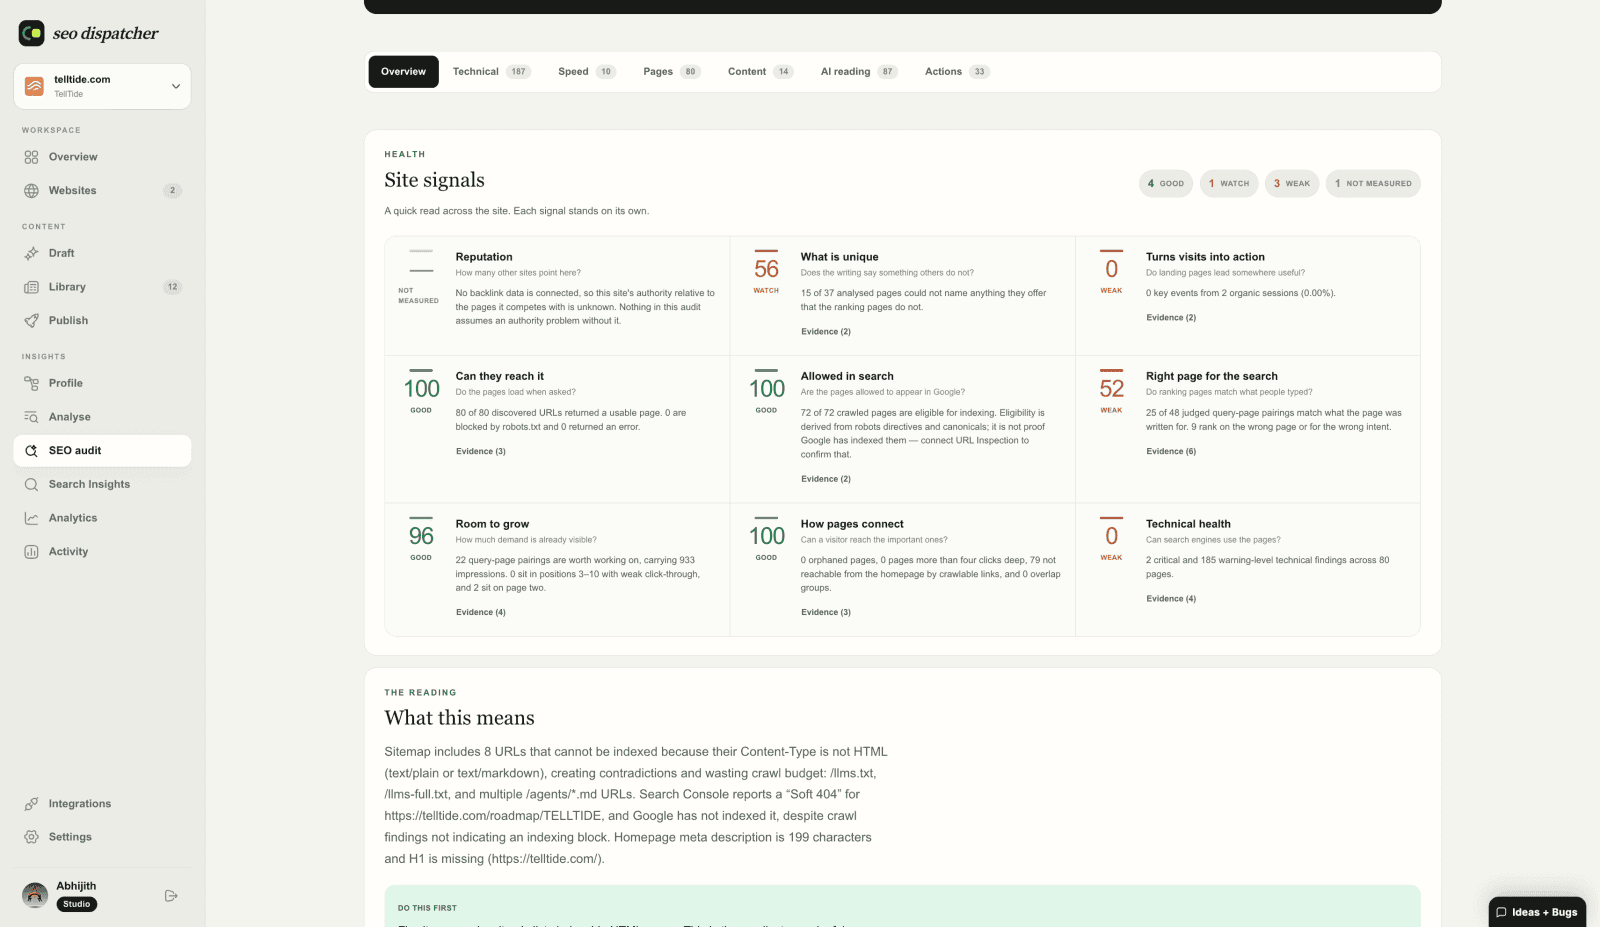1600x927 pixels.
Task: Open the Actions tab
Action: coord(957,72)
